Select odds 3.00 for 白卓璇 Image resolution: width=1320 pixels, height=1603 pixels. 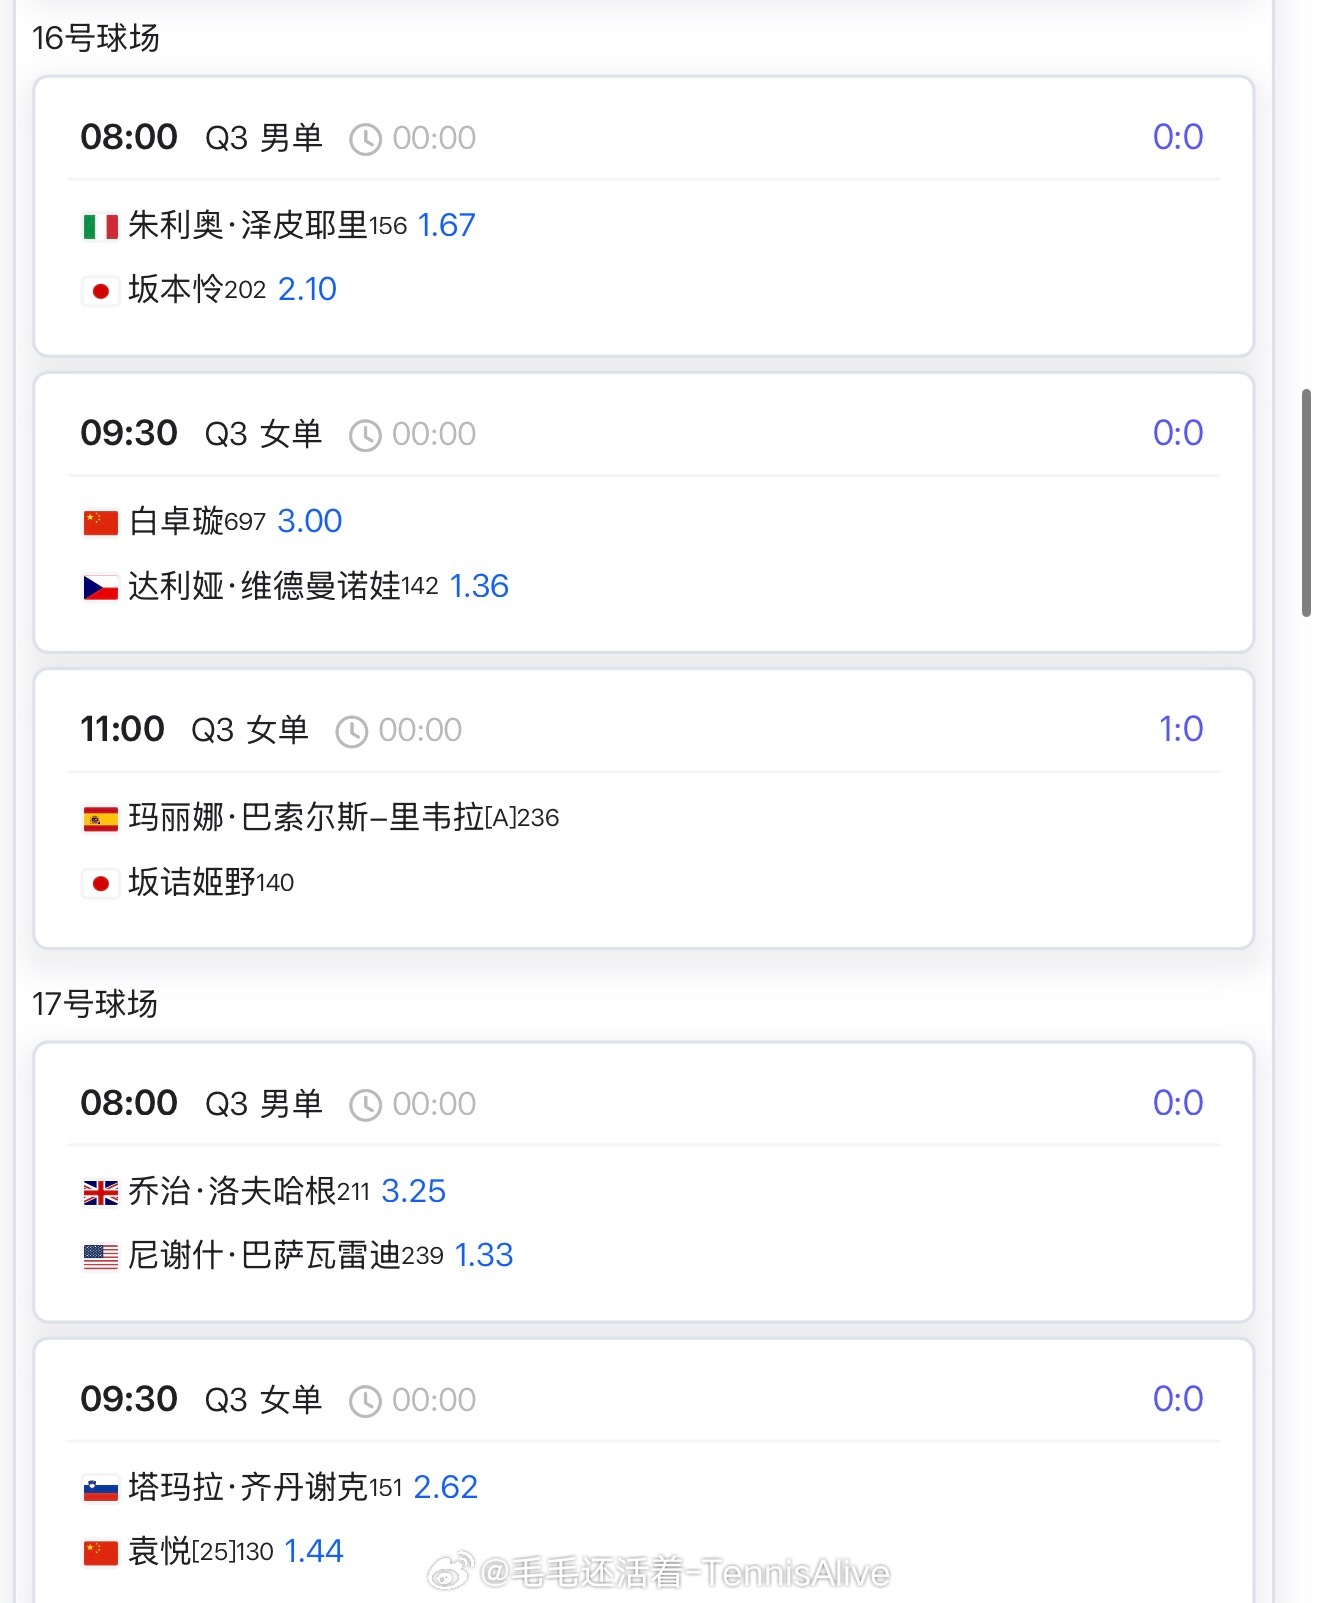[309, 521]
